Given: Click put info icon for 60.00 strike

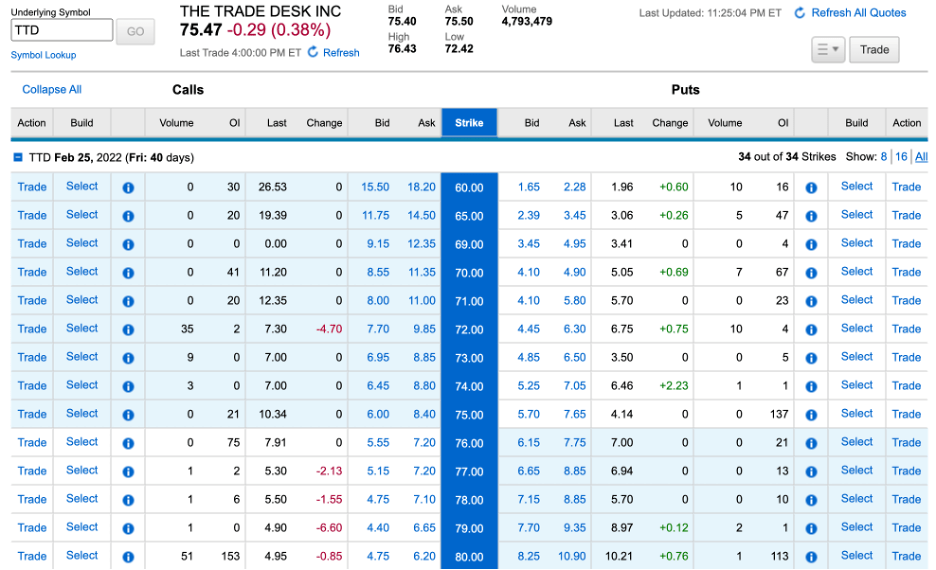Looking at the screenshot, I should [811, 187].
